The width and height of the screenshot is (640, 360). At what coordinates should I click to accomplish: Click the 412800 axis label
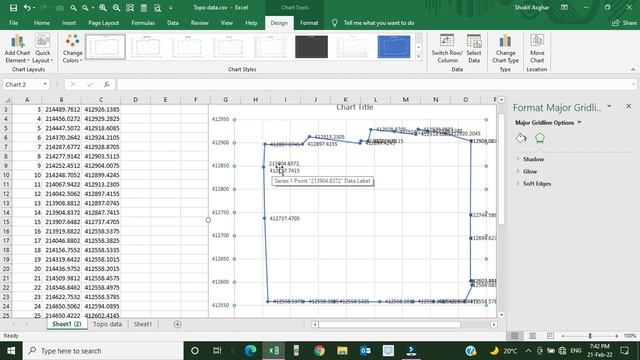tap(220, 189)
